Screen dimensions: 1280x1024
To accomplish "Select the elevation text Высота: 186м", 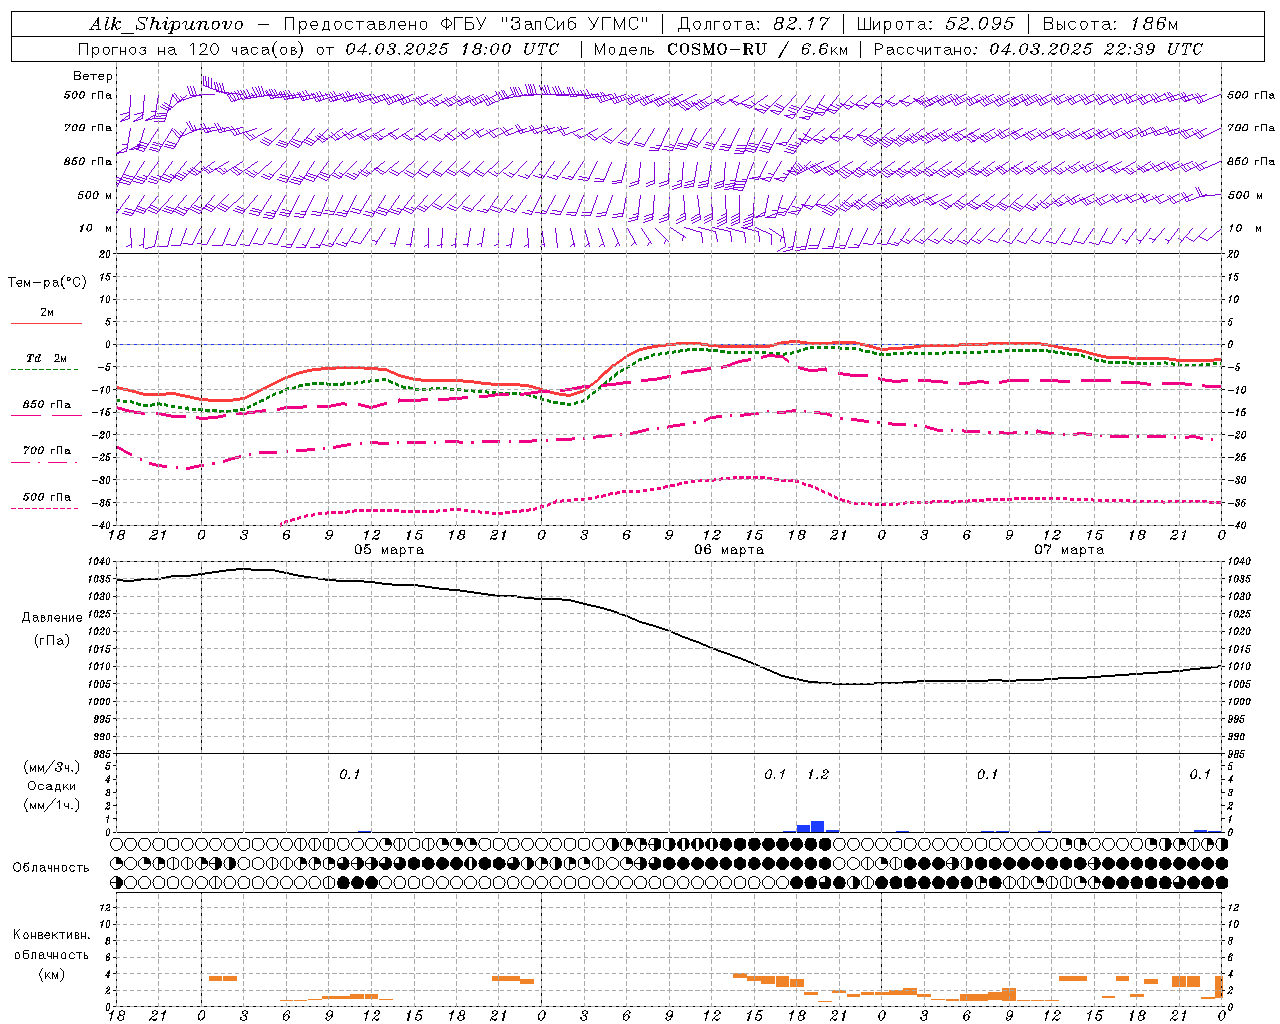I will pos(1110,24).
